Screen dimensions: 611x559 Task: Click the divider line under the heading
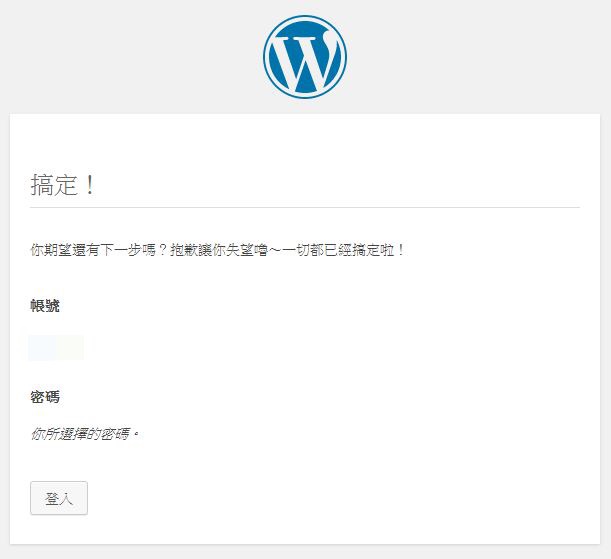(305, 207)
